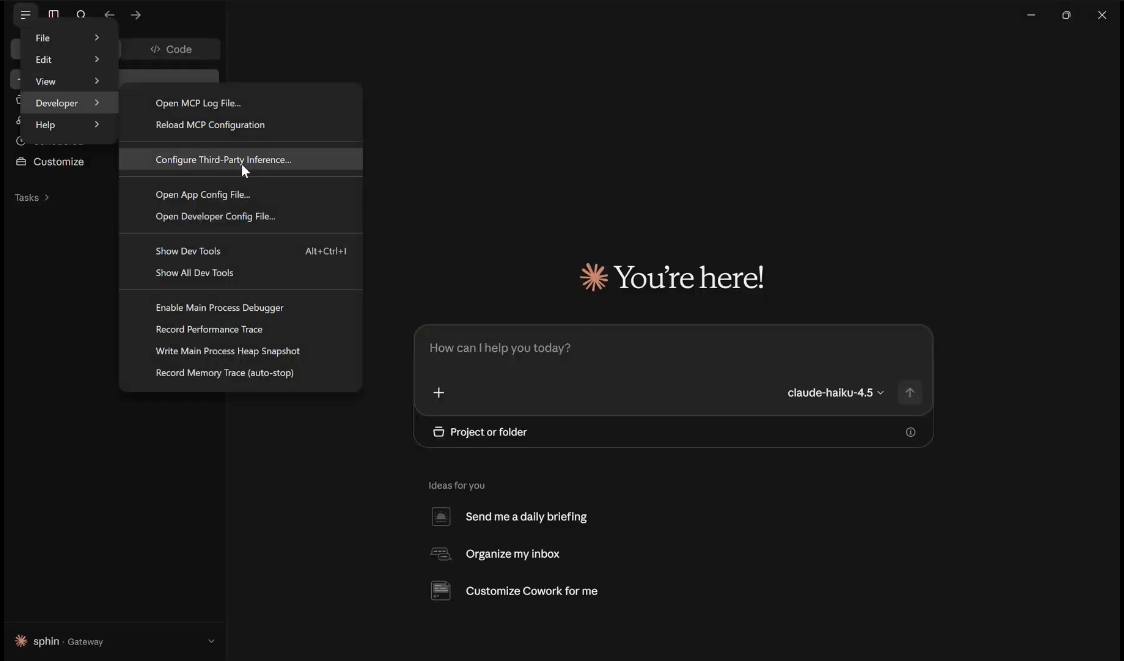This screenshot has height=661, width=1124.
Task: Choose Send me a daily briefing
Action: coord(525,516)
